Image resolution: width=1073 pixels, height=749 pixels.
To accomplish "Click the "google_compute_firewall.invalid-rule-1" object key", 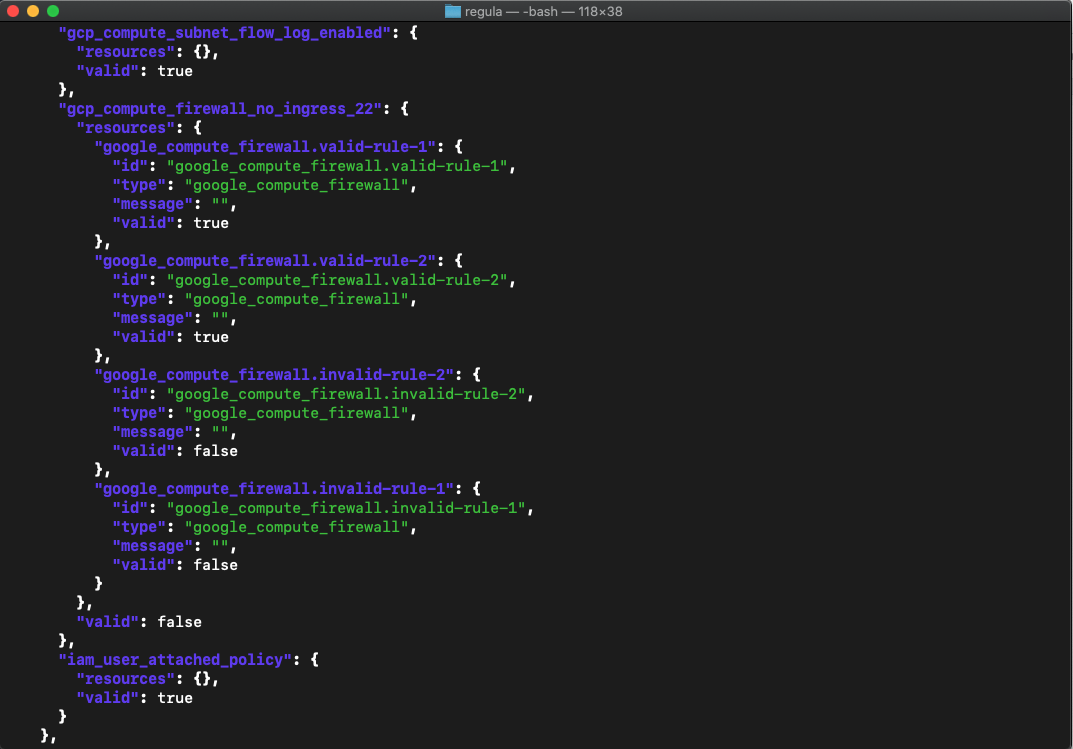I will pyautogui.click(x=274, y=489).
